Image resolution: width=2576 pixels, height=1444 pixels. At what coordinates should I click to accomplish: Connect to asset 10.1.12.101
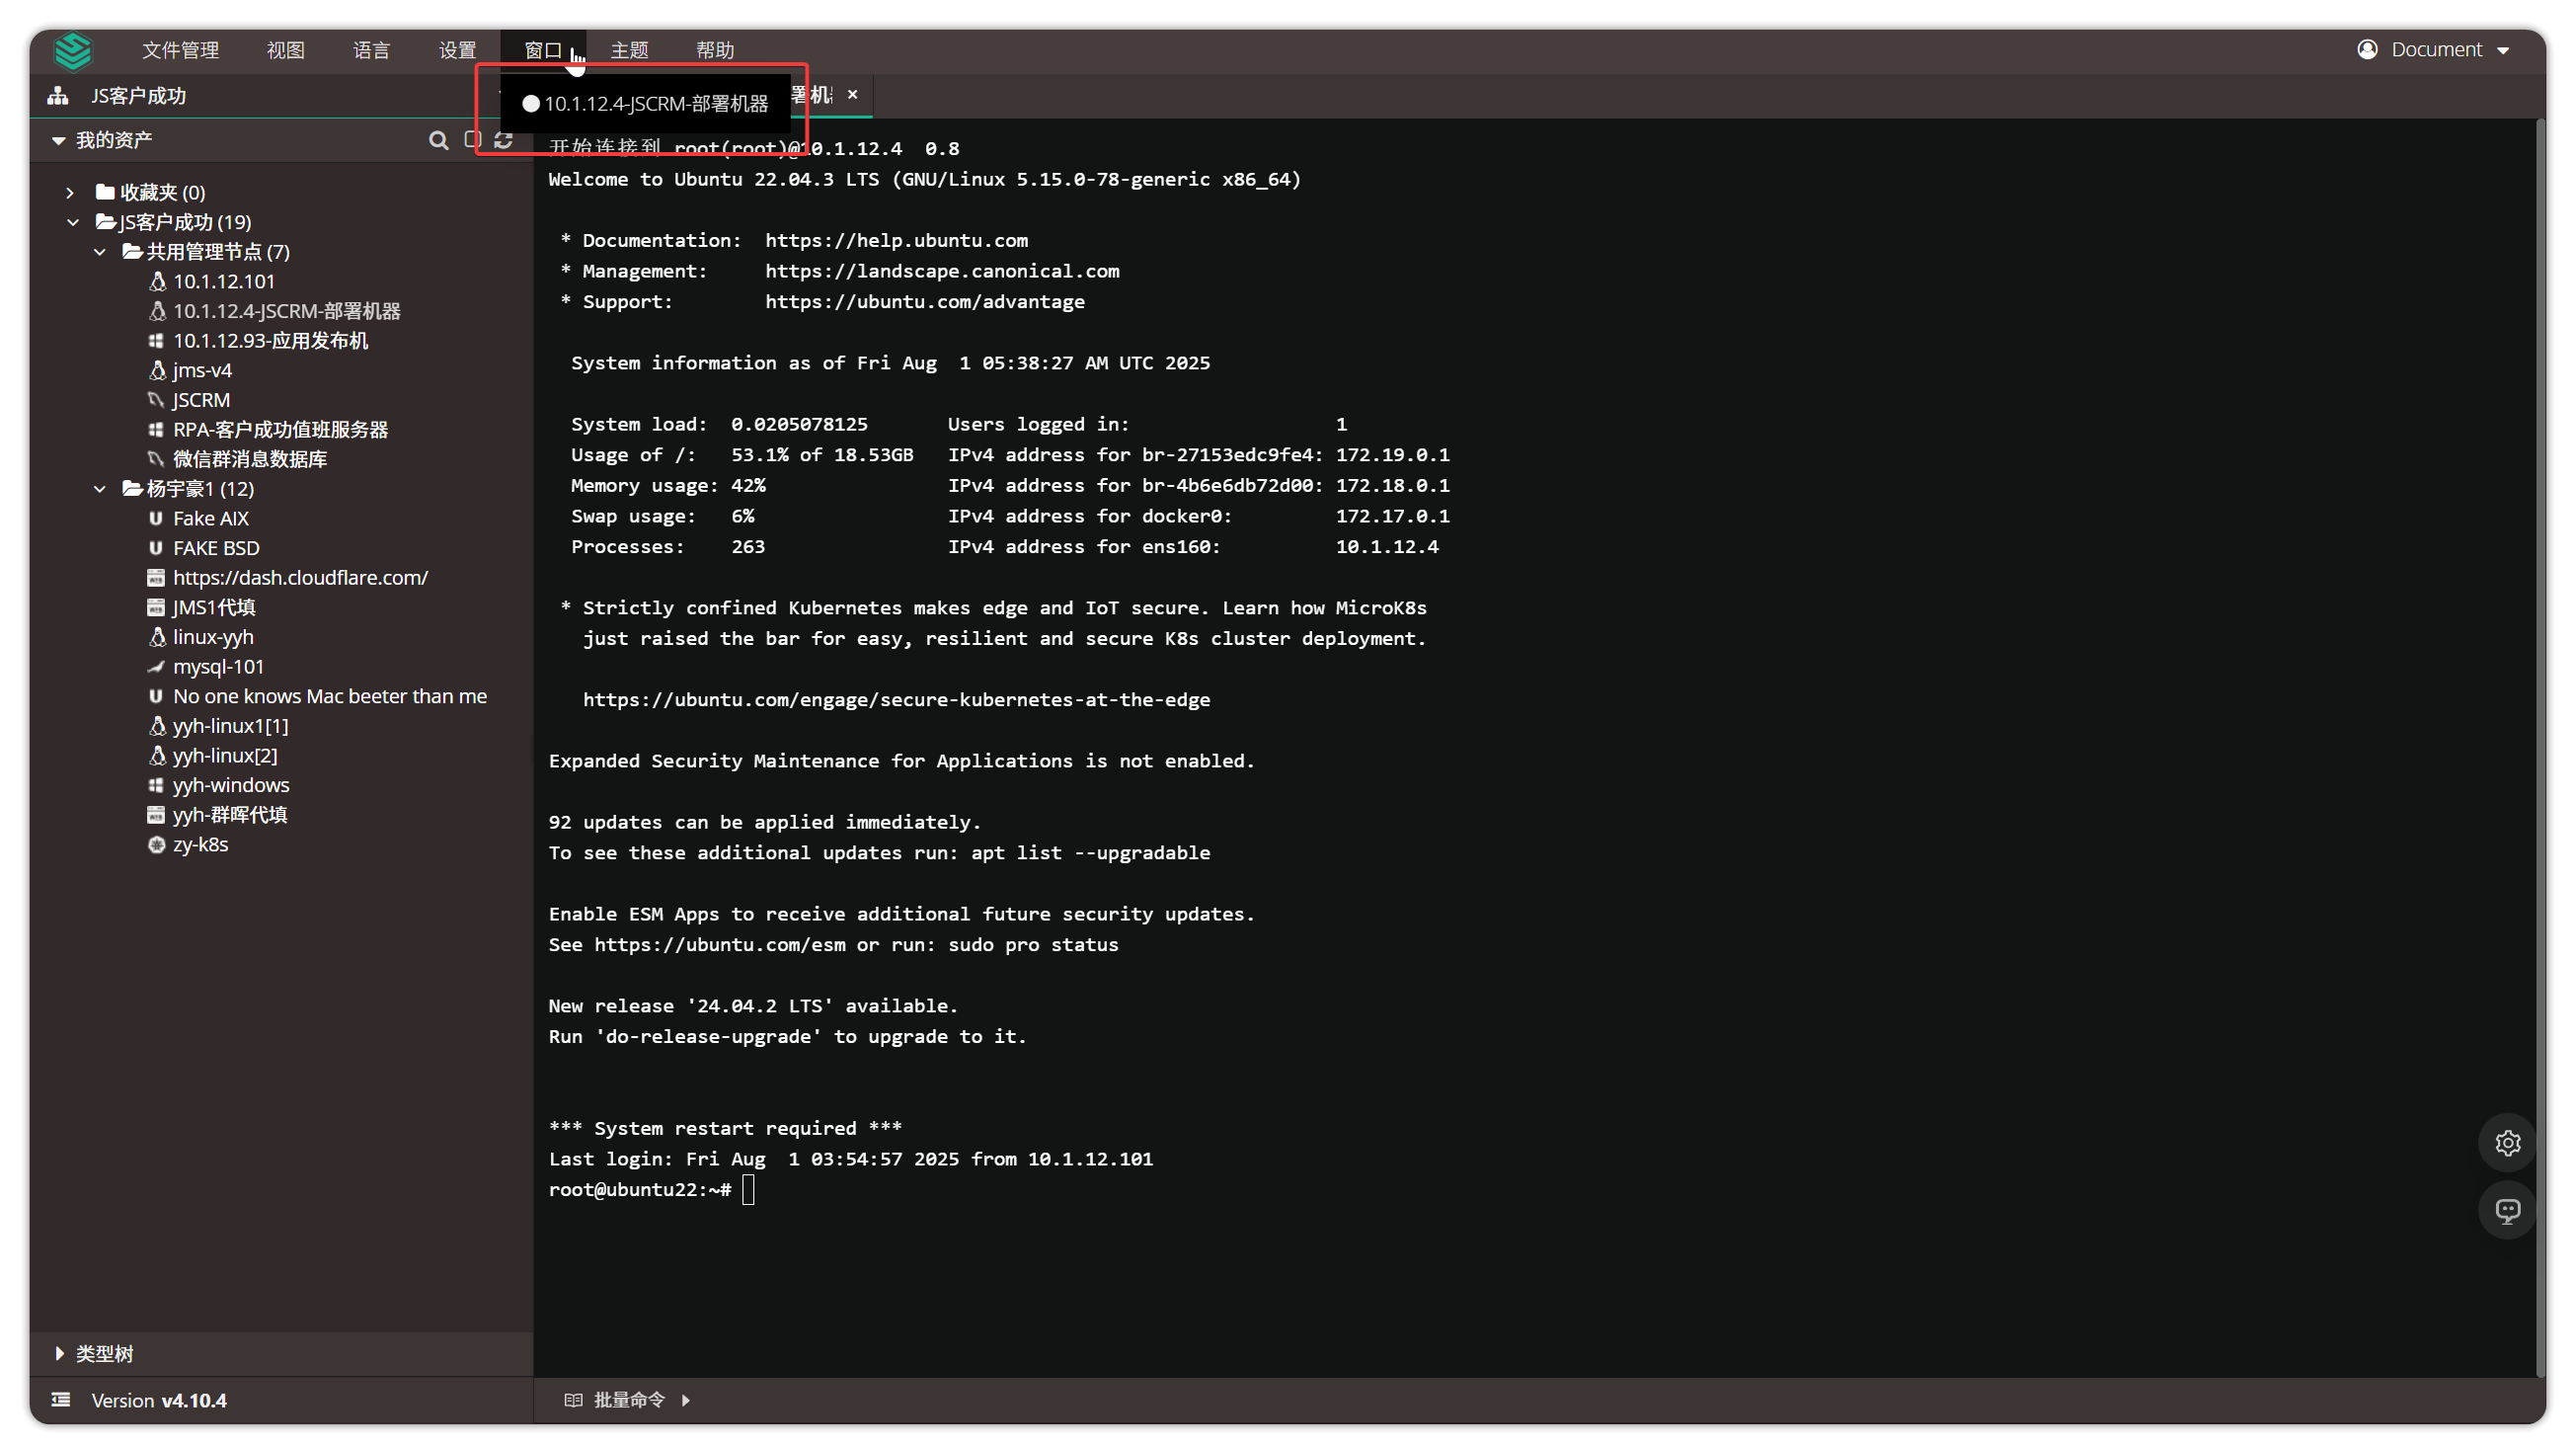[x=223, y=282]
